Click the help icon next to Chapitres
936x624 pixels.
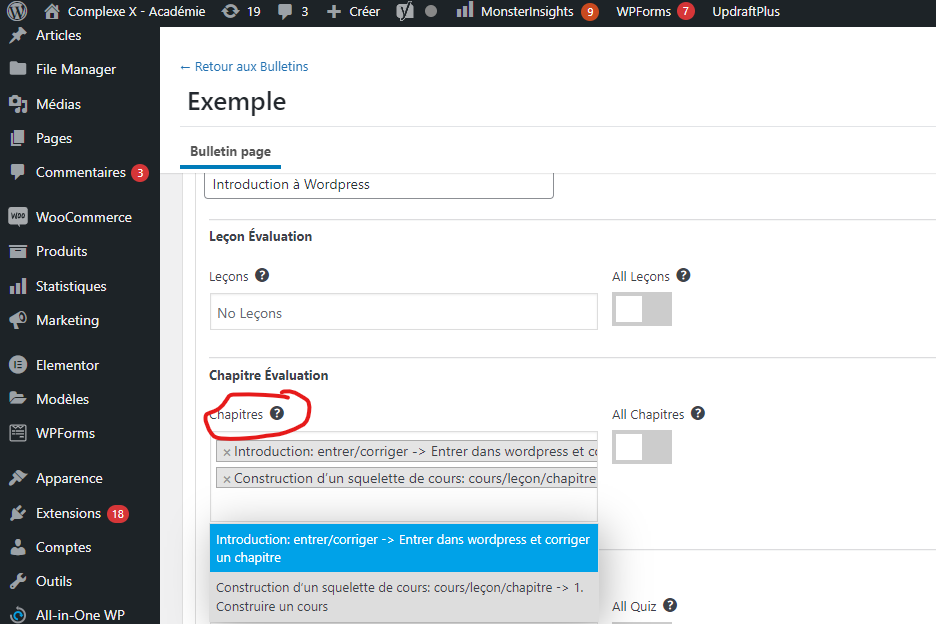[277, 413]
